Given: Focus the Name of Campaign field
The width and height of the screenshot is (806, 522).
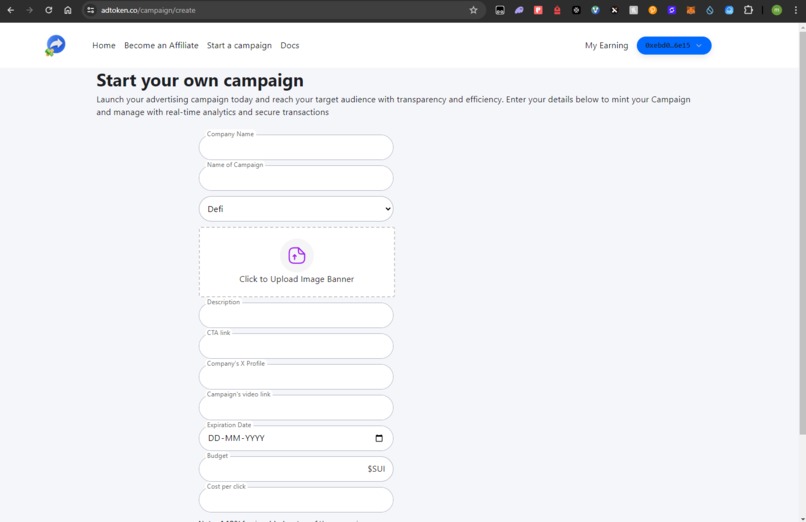Looking at the screenshot, I should pos(296,178).
